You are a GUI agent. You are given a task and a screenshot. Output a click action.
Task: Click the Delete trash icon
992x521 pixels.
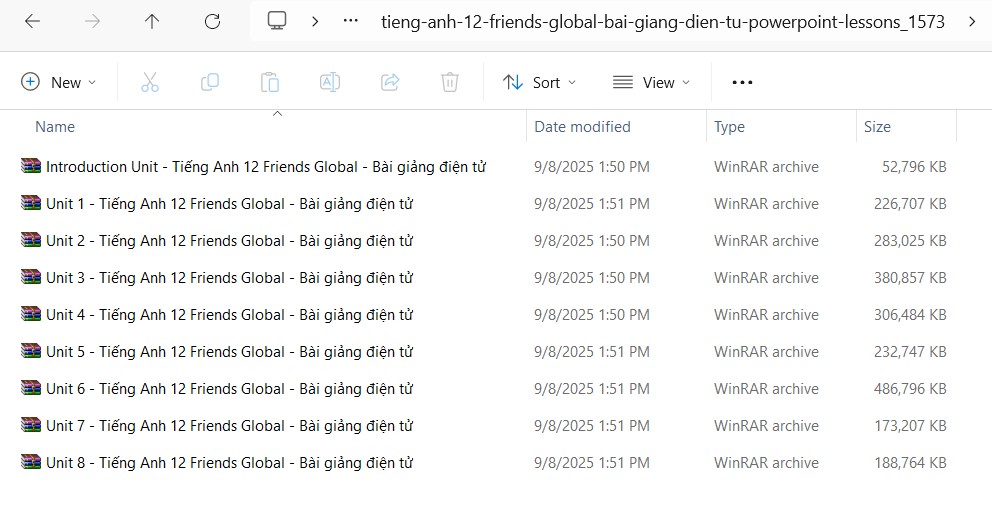tap(450, 82)
